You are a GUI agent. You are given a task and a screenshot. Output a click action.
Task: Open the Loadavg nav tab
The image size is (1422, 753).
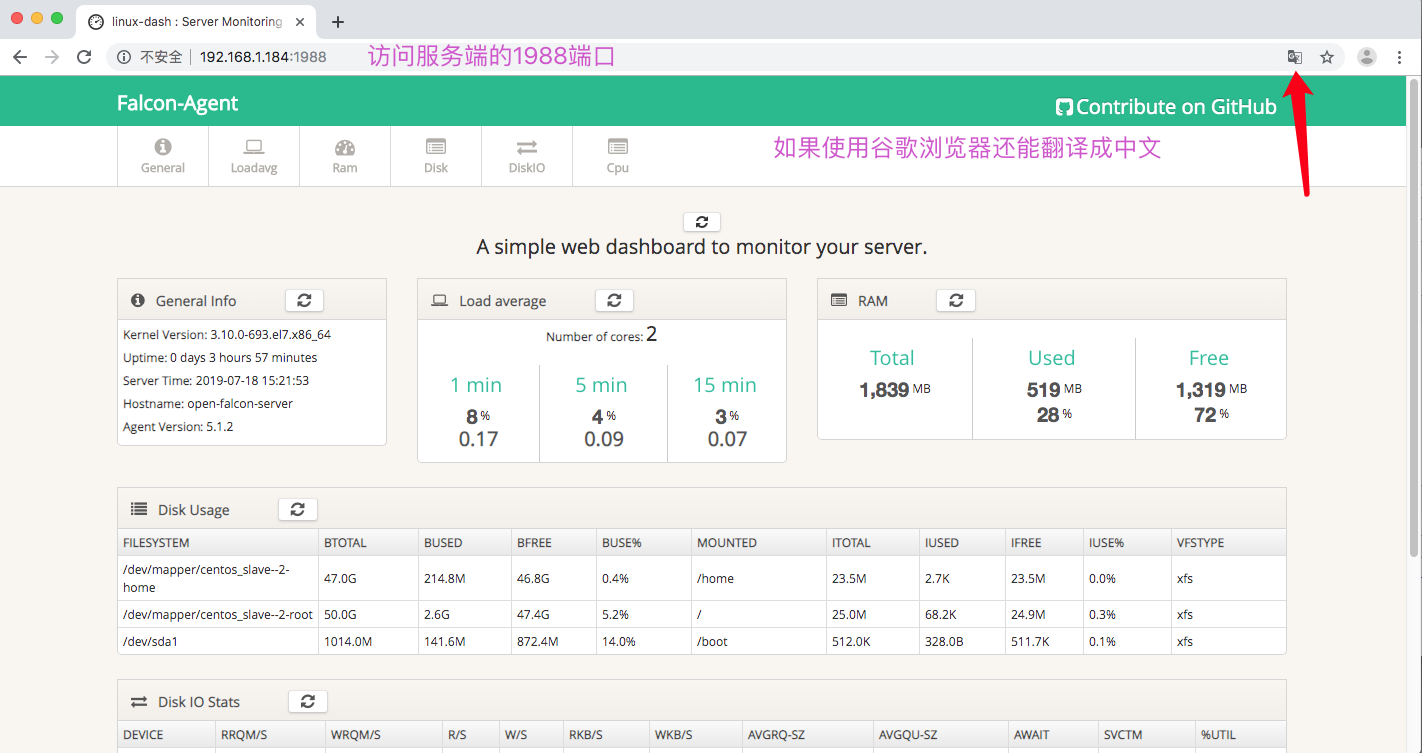click(x=254, y=156)
